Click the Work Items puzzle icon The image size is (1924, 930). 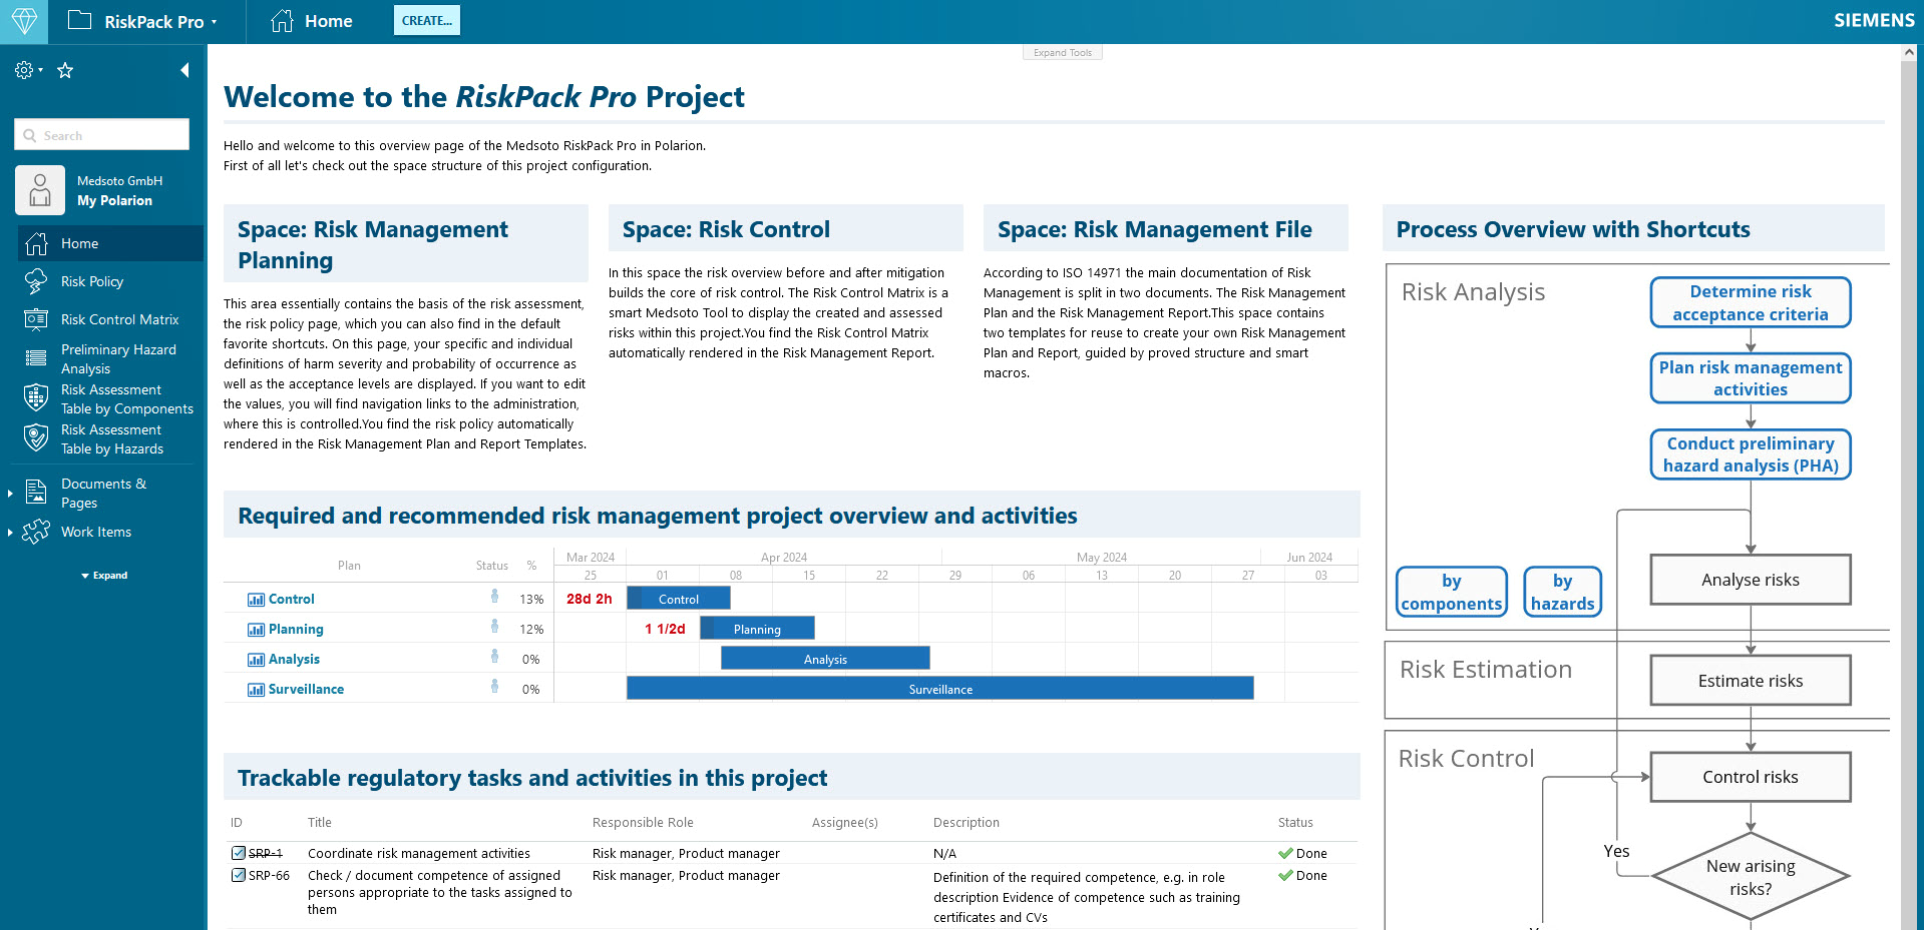click(x=36, y=532)
